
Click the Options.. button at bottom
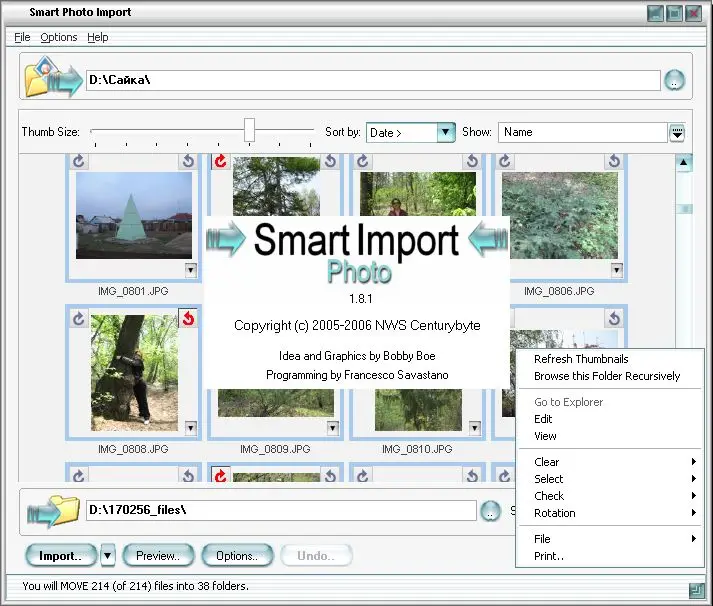(x=237, y=556)
